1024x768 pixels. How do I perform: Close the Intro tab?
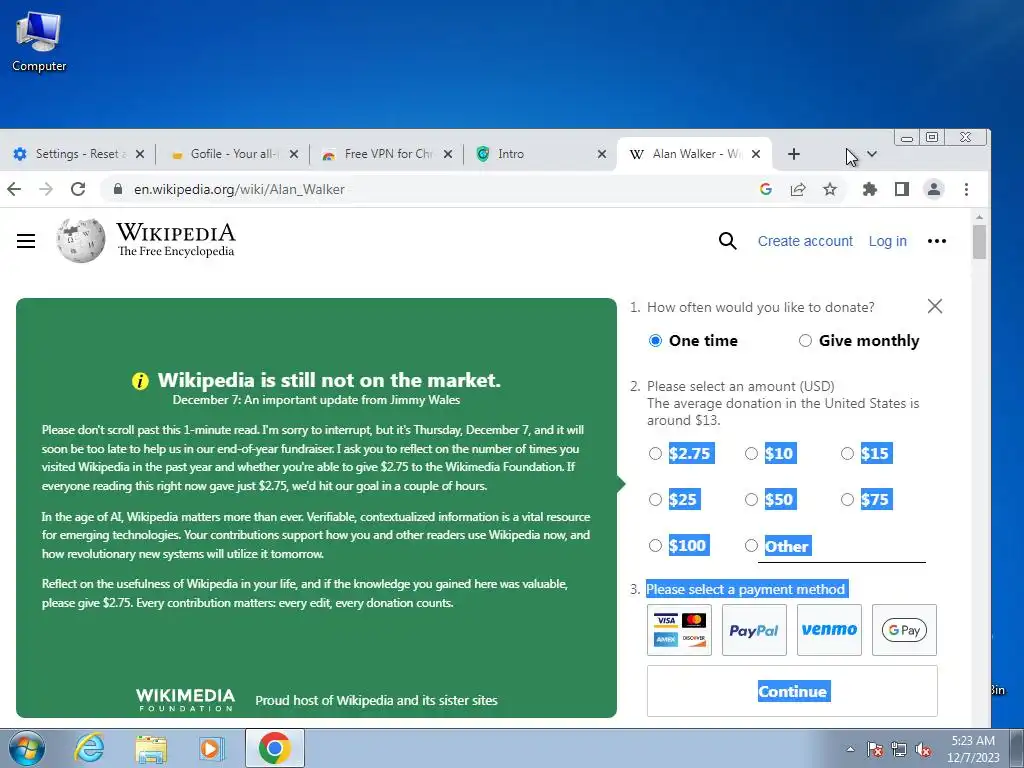pos(602,154)
